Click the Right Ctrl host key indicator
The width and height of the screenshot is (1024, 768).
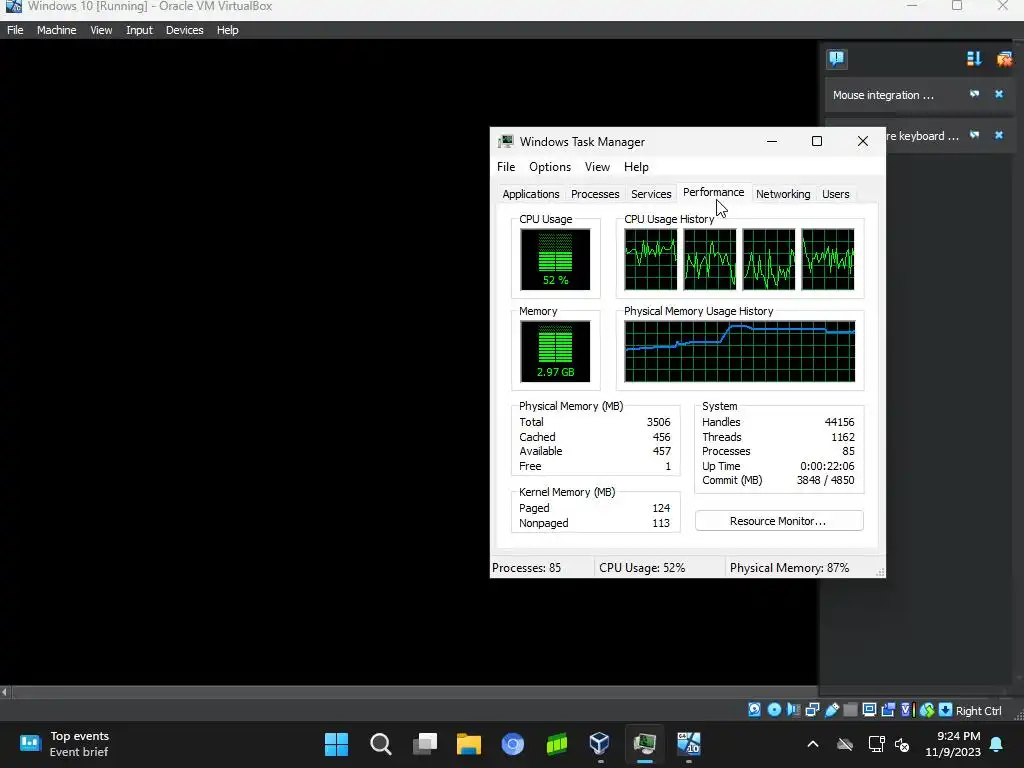pyautogui.click(x=978, y=711)
